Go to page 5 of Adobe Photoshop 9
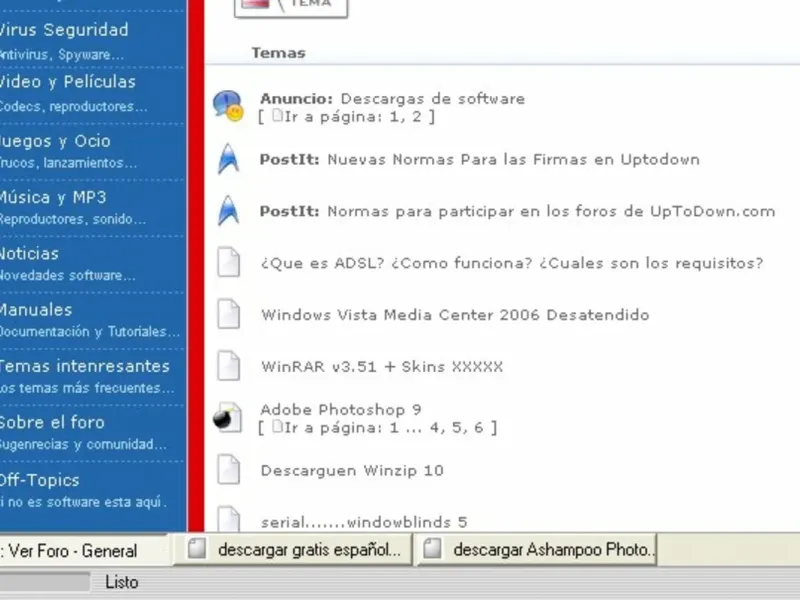 [x=456, y=428]
